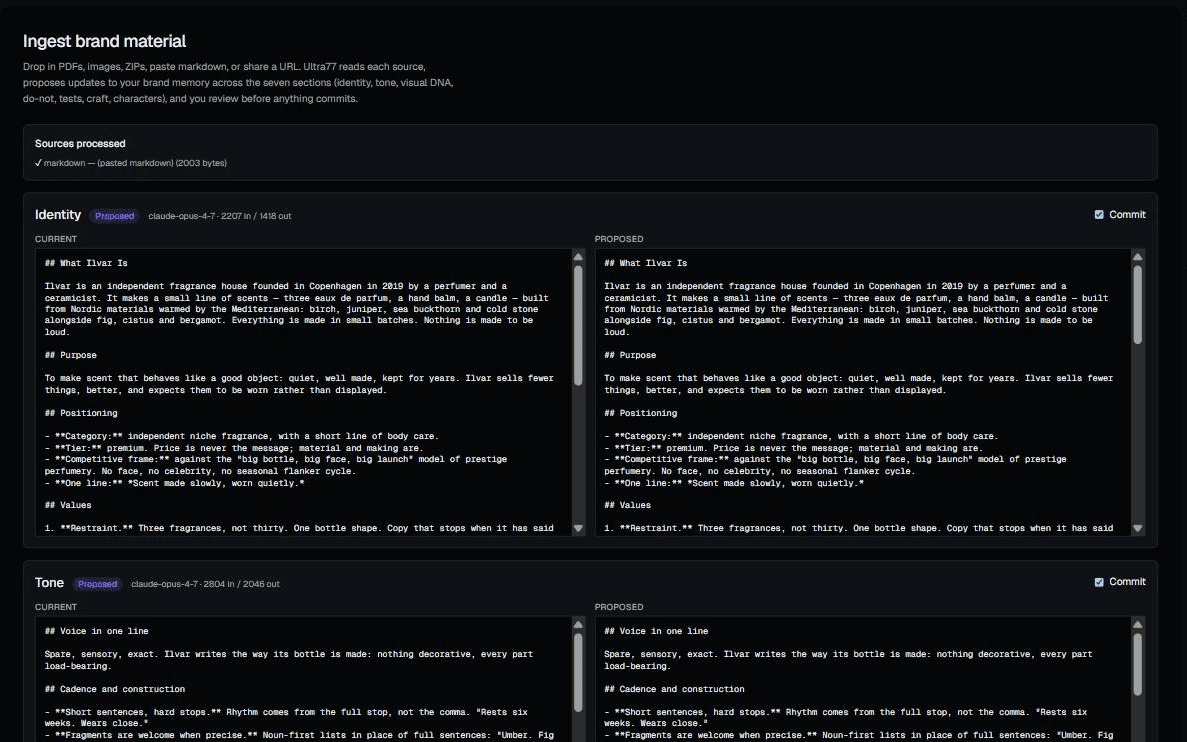
Task: Click the Identity PROPOSED scrollbar thumb
Action: point(1137,305)
